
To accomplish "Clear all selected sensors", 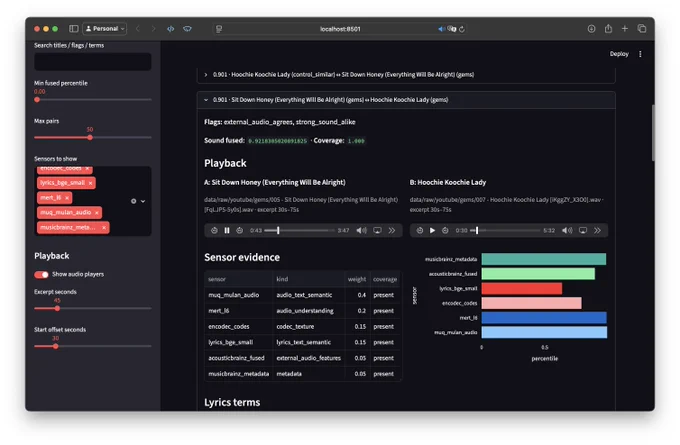I will tap(134, 201).
